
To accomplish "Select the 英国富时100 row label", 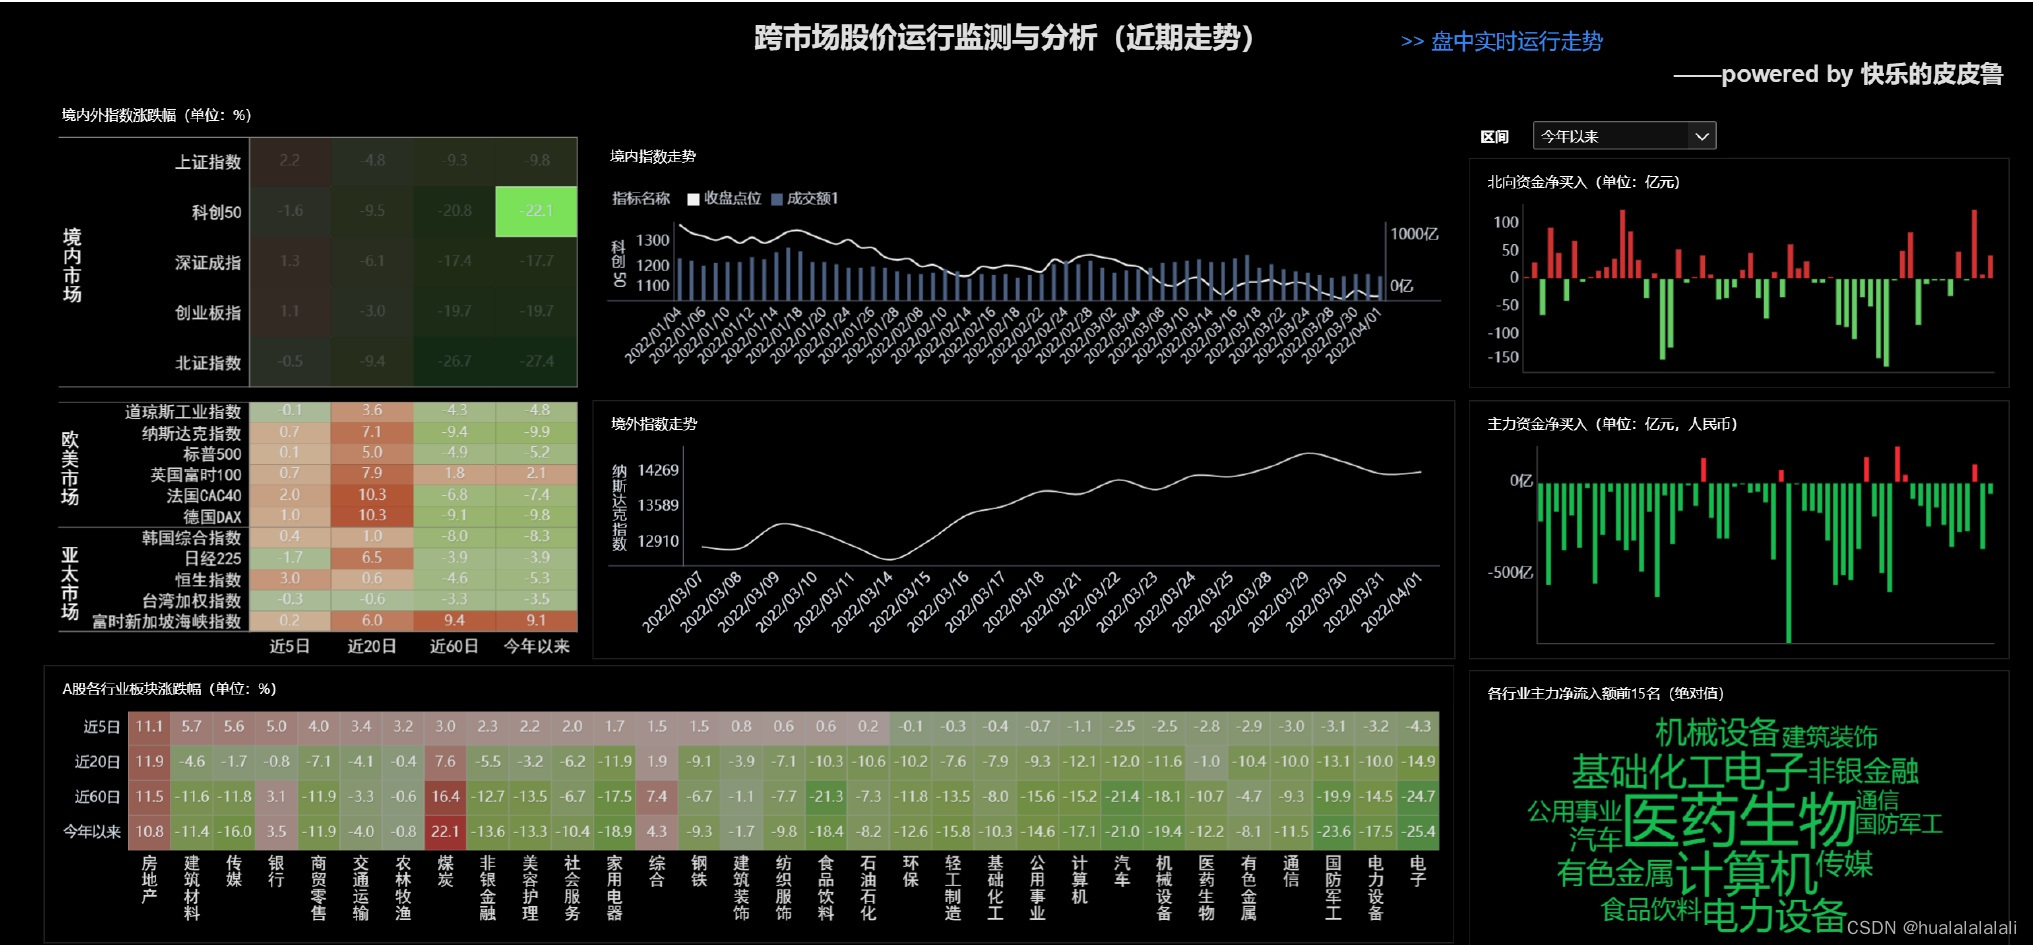I will [x=196, y=475].
